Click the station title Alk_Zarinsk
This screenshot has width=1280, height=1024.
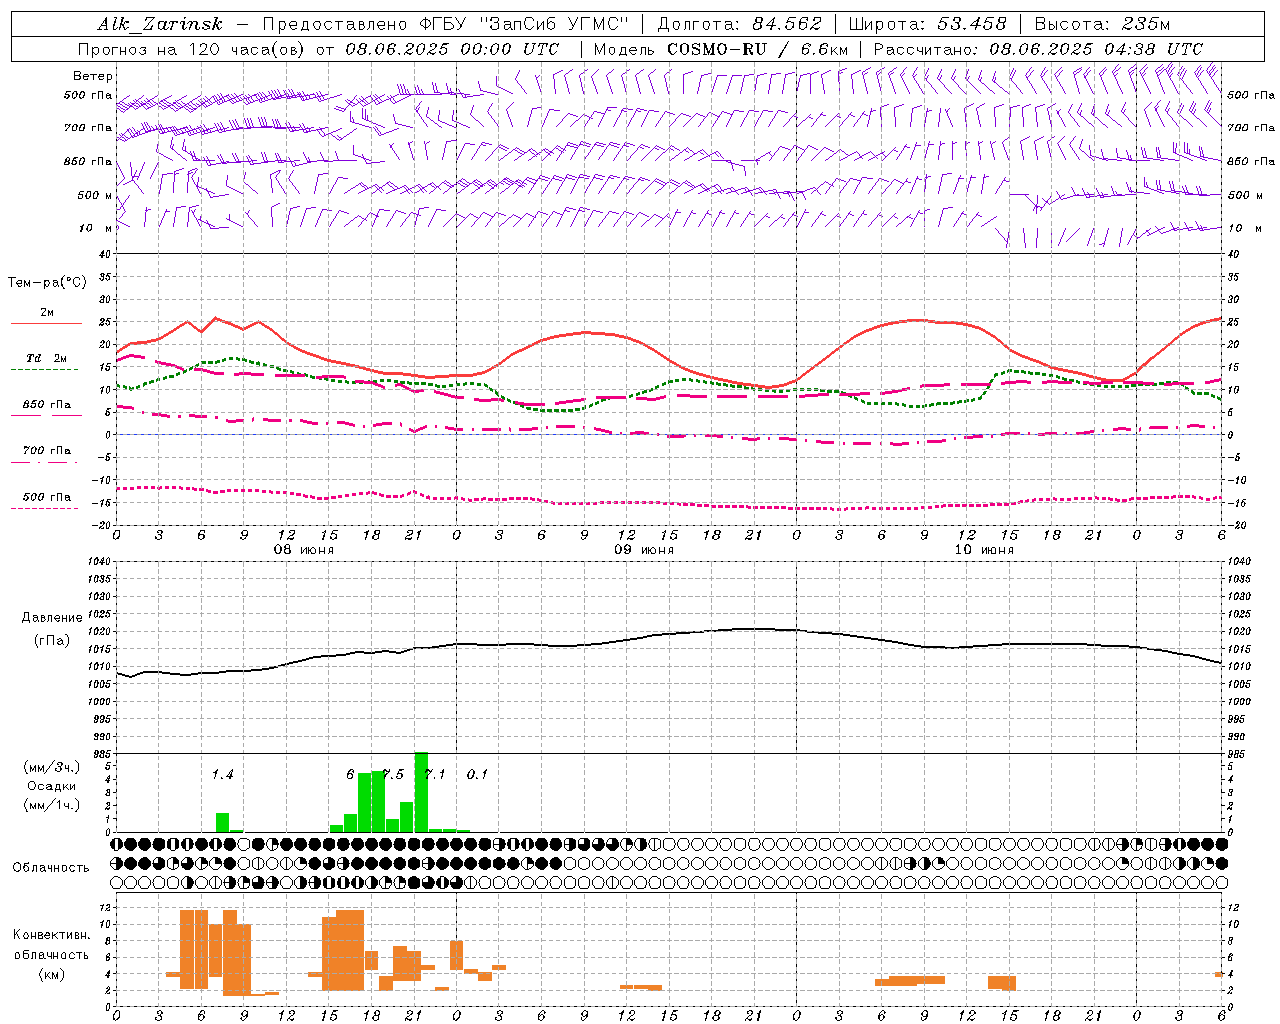click(160, 24)
